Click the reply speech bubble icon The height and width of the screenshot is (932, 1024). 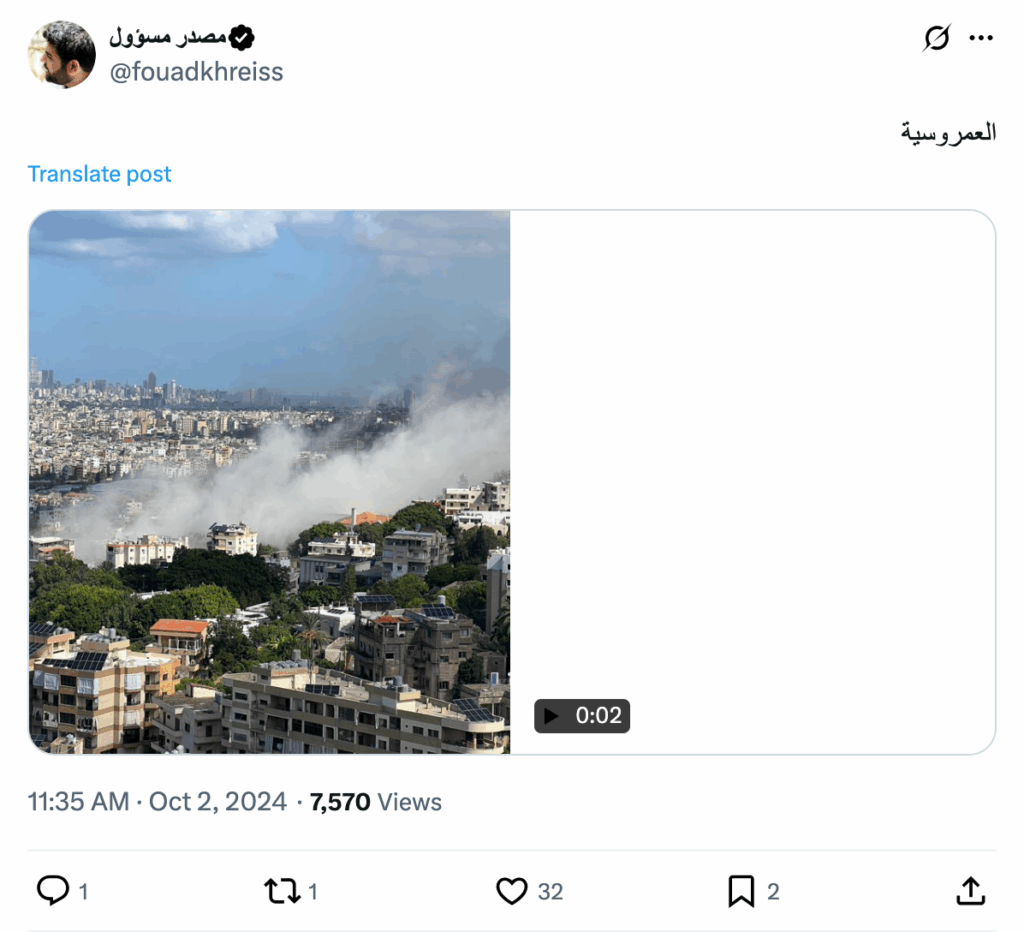[53, 890]
